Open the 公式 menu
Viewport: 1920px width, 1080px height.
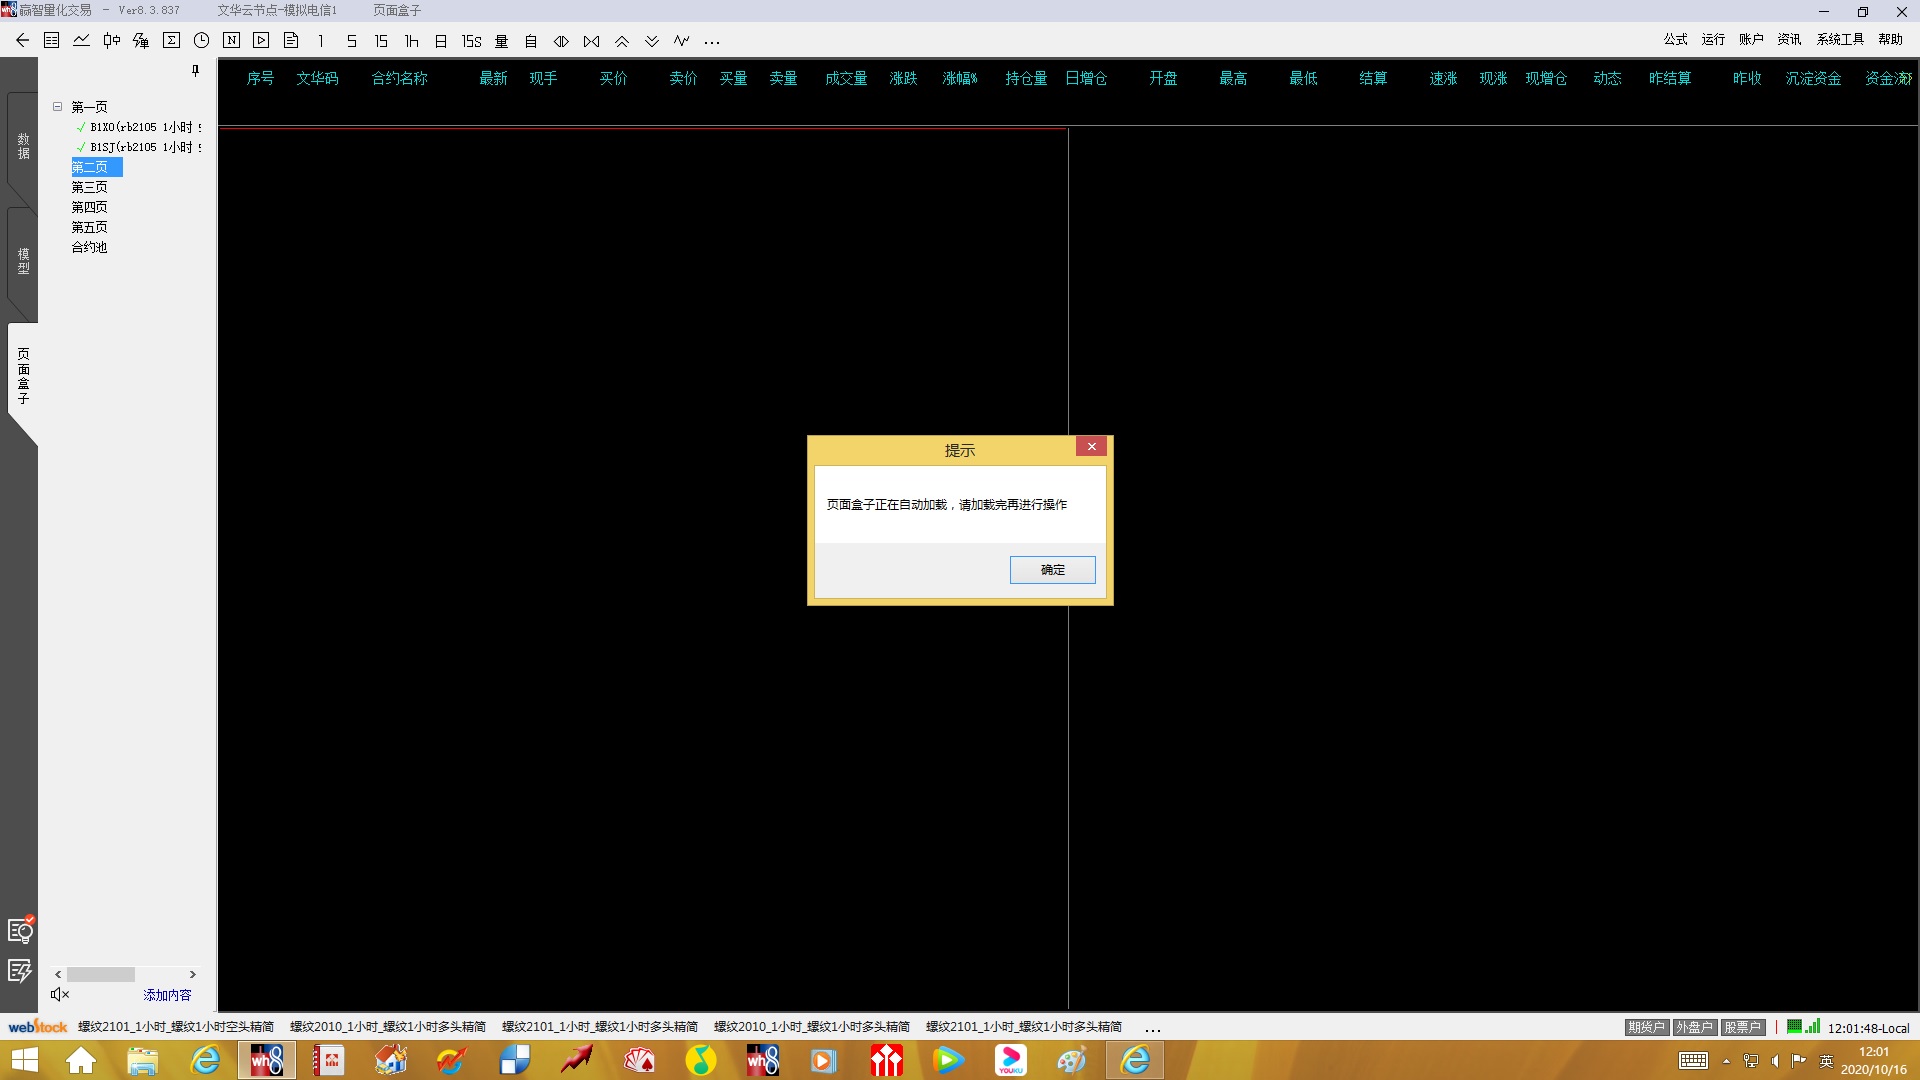click(x=1675, y=39)
